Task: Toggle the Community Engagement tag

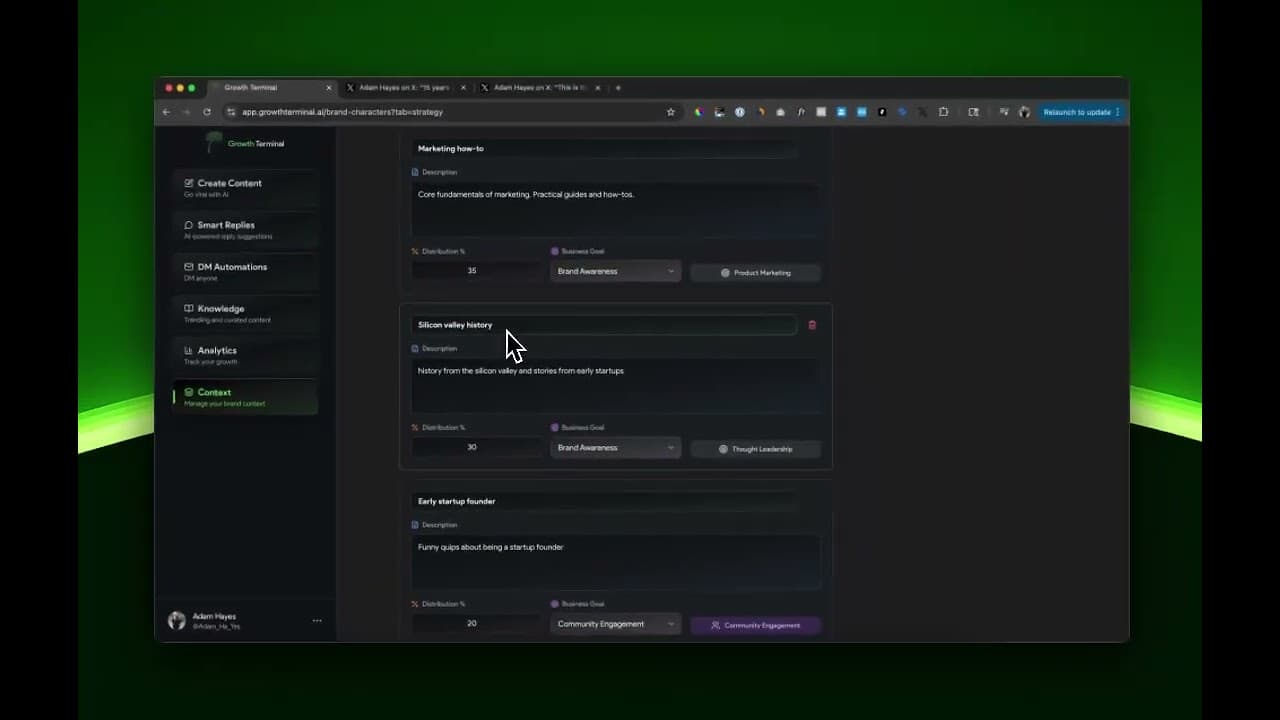Action: (756, 624)
